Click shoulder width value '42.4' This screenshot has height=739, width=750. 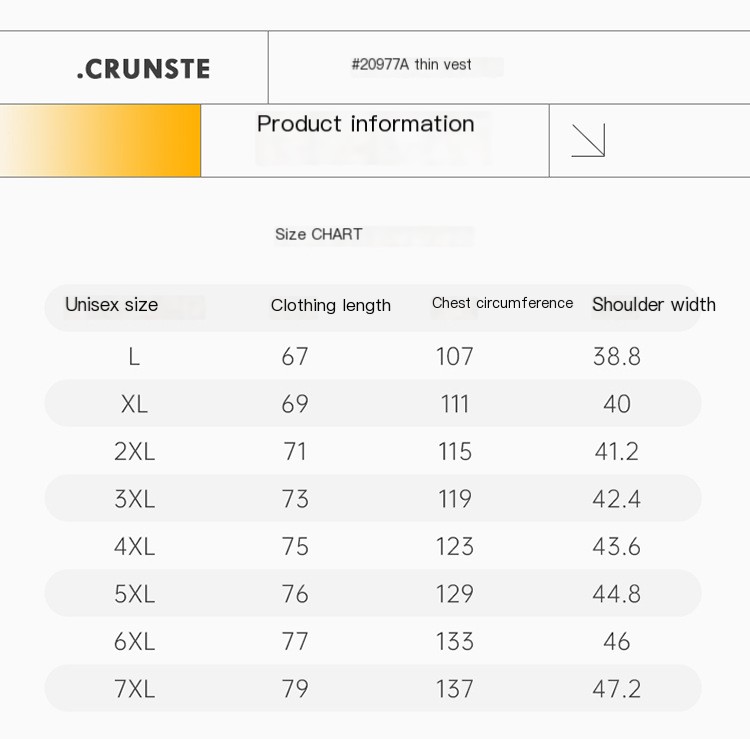pyautogui.click(x=617, y=499)
